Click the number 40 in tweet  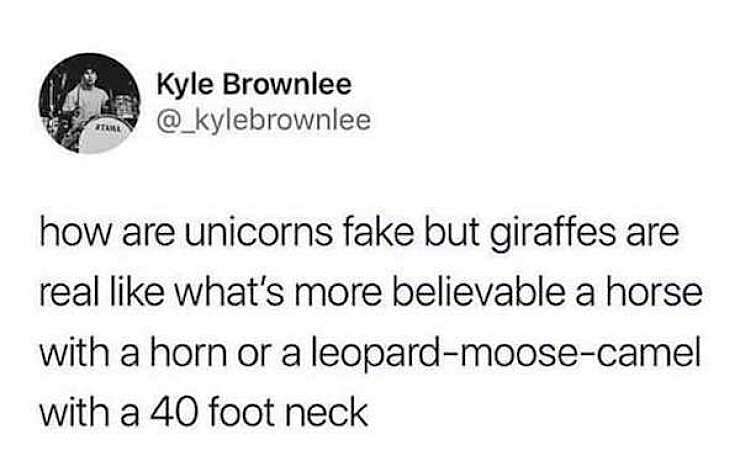[172, 412]
